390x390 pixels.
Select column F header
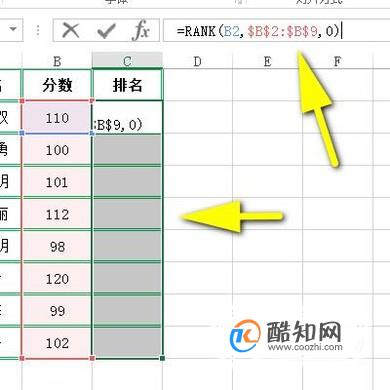pos(337,61)
